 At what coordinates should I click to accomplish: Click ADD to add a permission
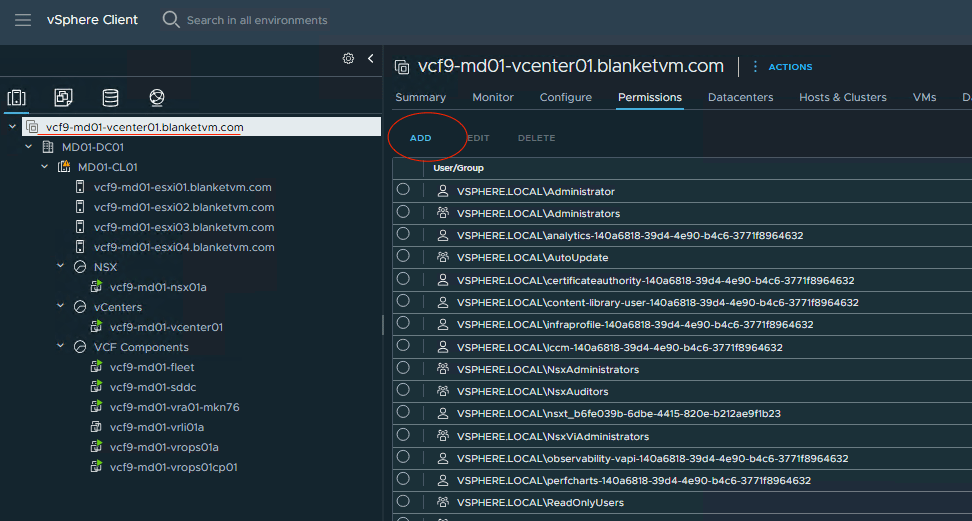420,138
